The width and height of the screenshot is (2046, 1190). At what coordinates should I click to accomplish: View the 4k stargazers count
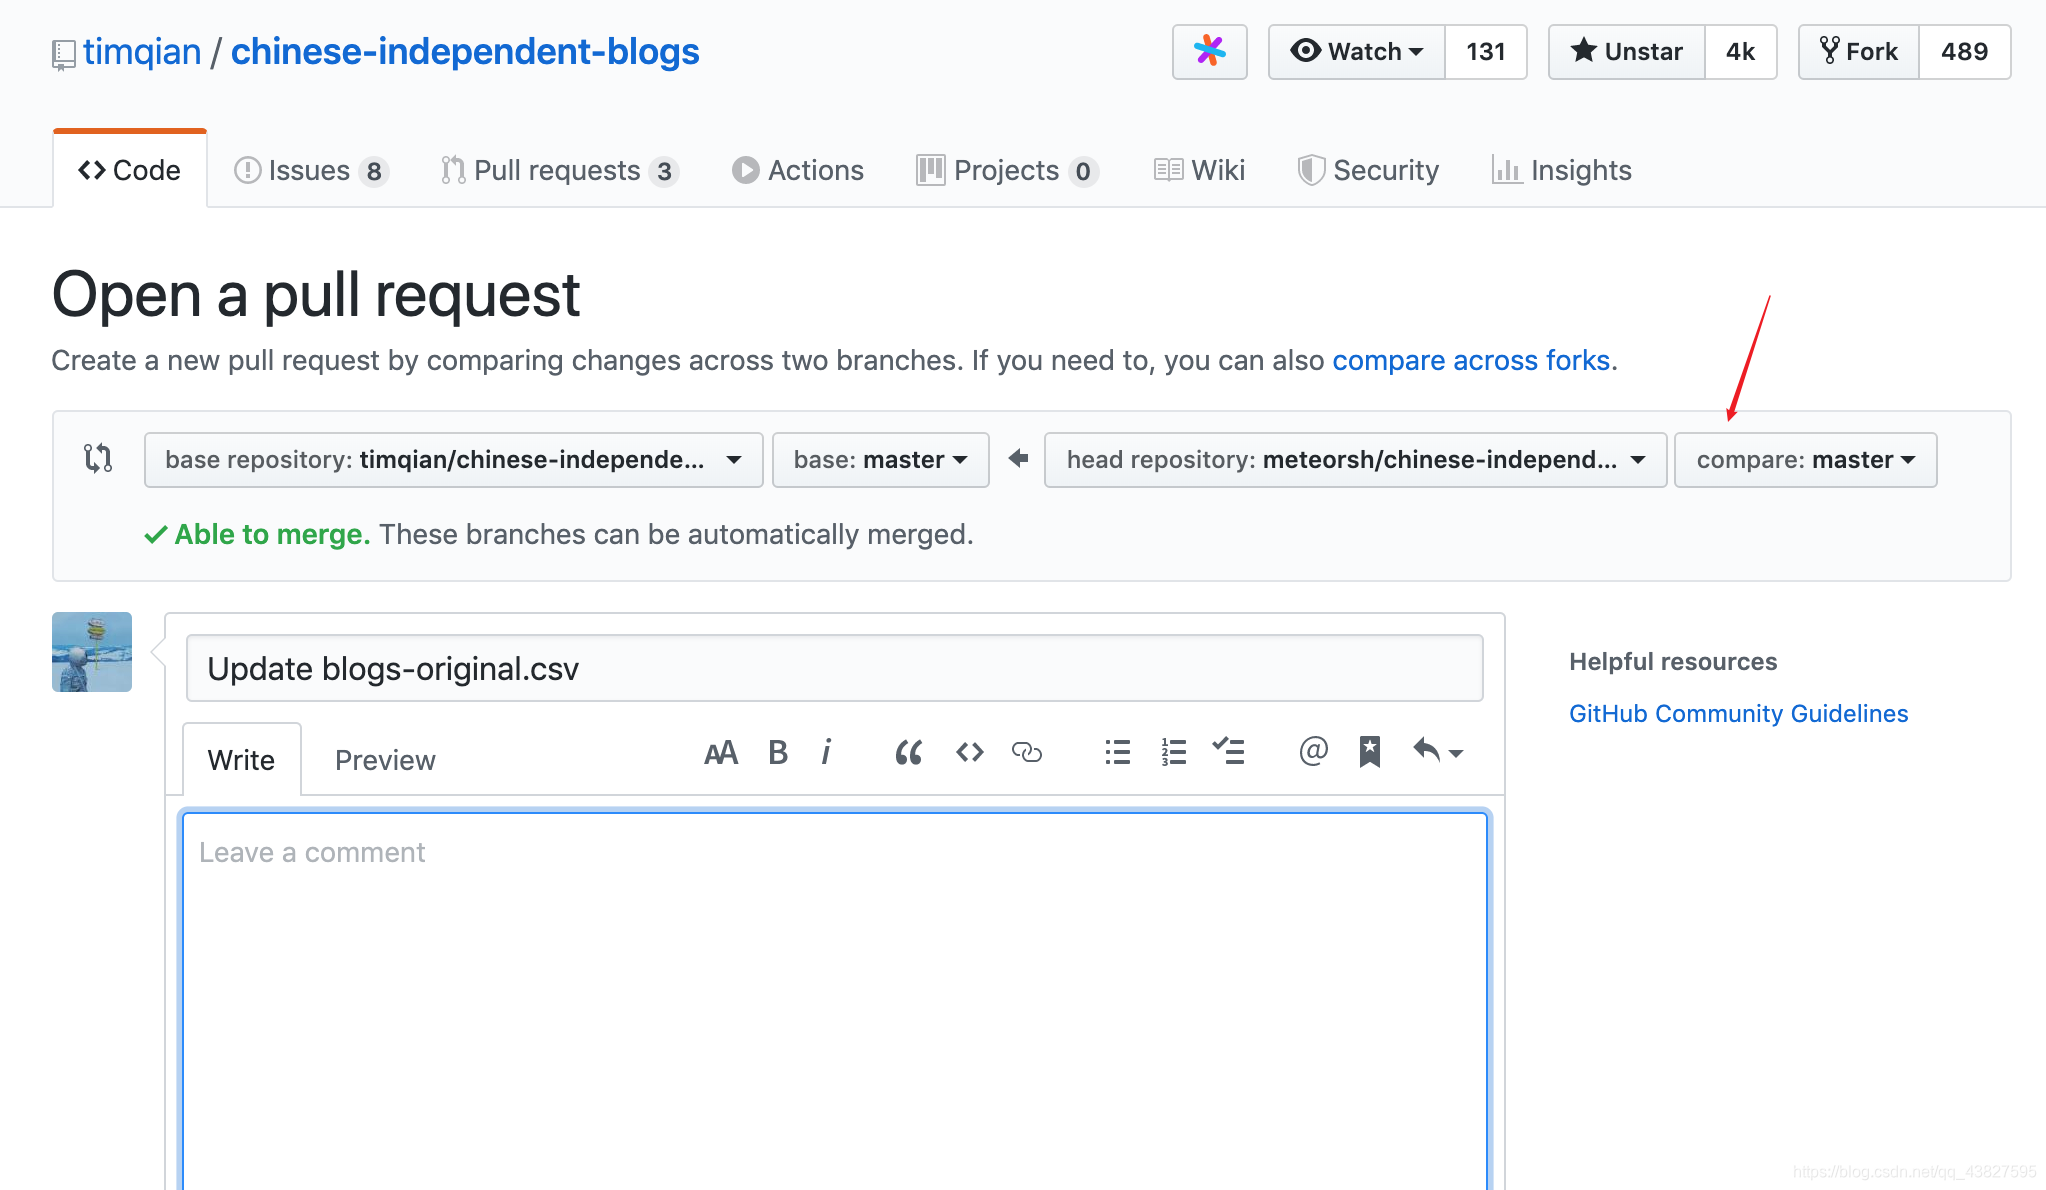pos(1741,52)
